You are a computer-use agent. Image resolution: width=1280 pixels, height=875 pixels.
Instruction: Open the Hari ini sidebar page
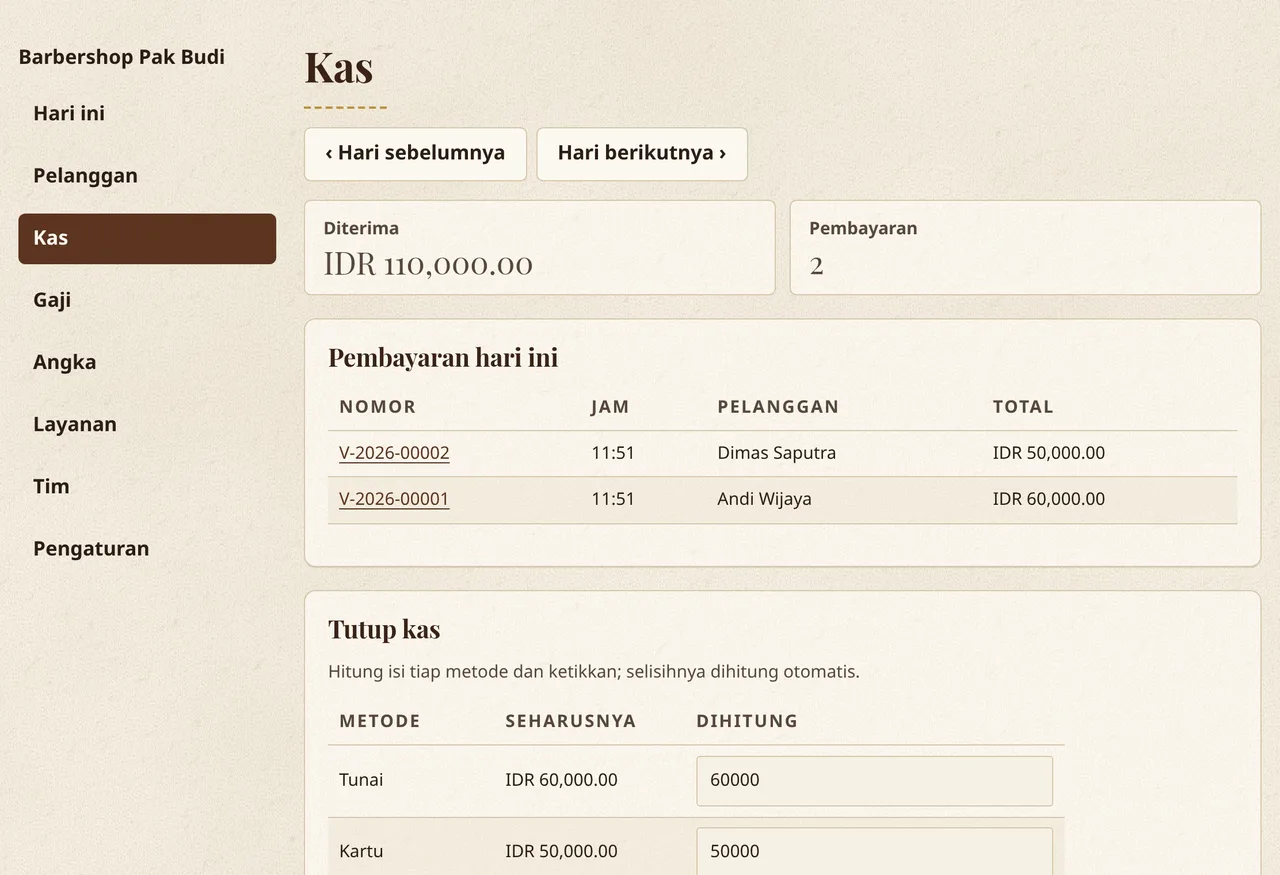point(147,114)
